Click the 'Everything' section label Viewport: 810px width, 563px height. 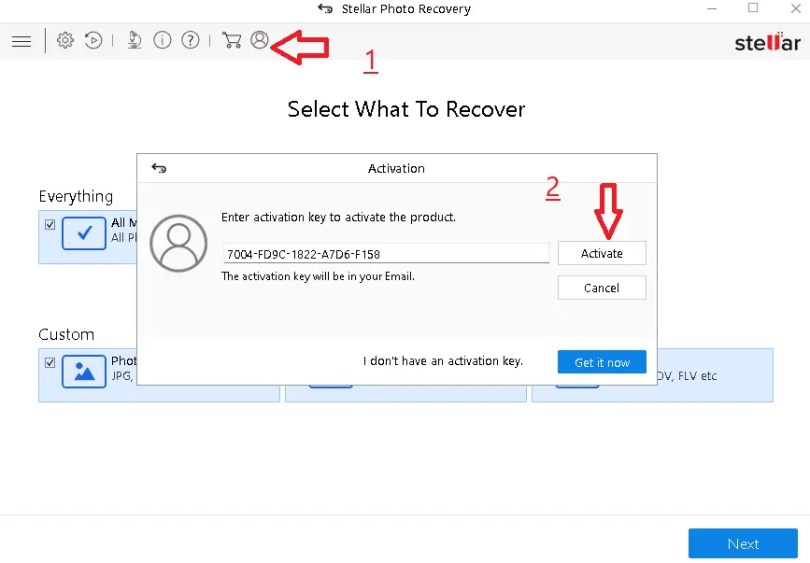tap(76, 197)
